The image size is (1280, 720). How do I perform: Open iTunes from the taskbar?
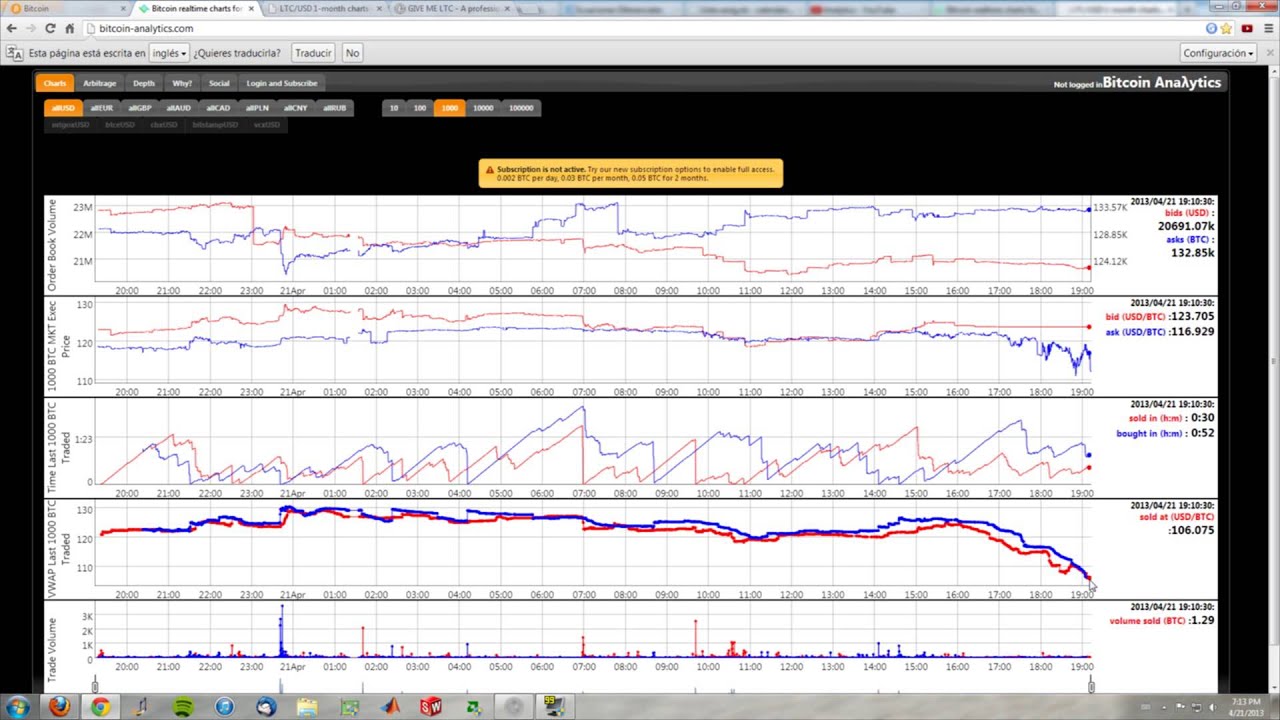point(224,707)
